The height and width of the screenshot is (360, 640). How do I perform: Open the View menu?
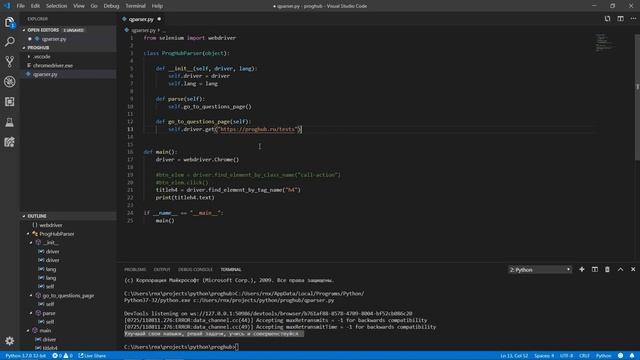pyautogui.click(x=79, y=6)
